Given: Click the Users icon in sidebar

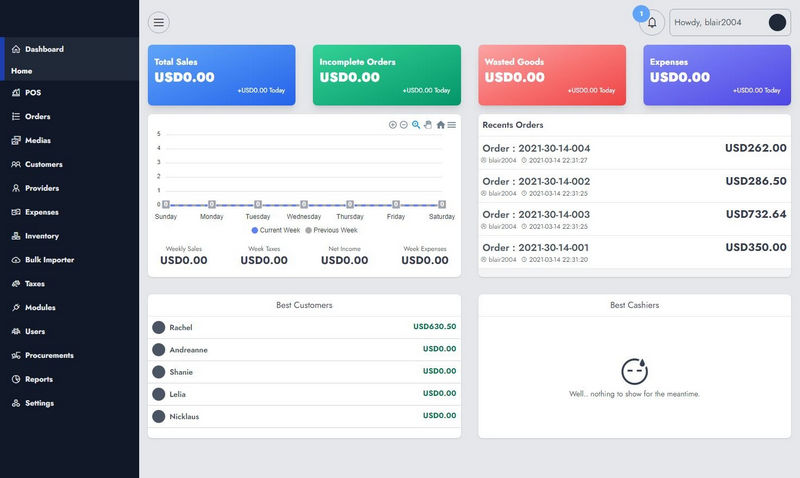Looking at the screenshot, I should click(16, 331).
